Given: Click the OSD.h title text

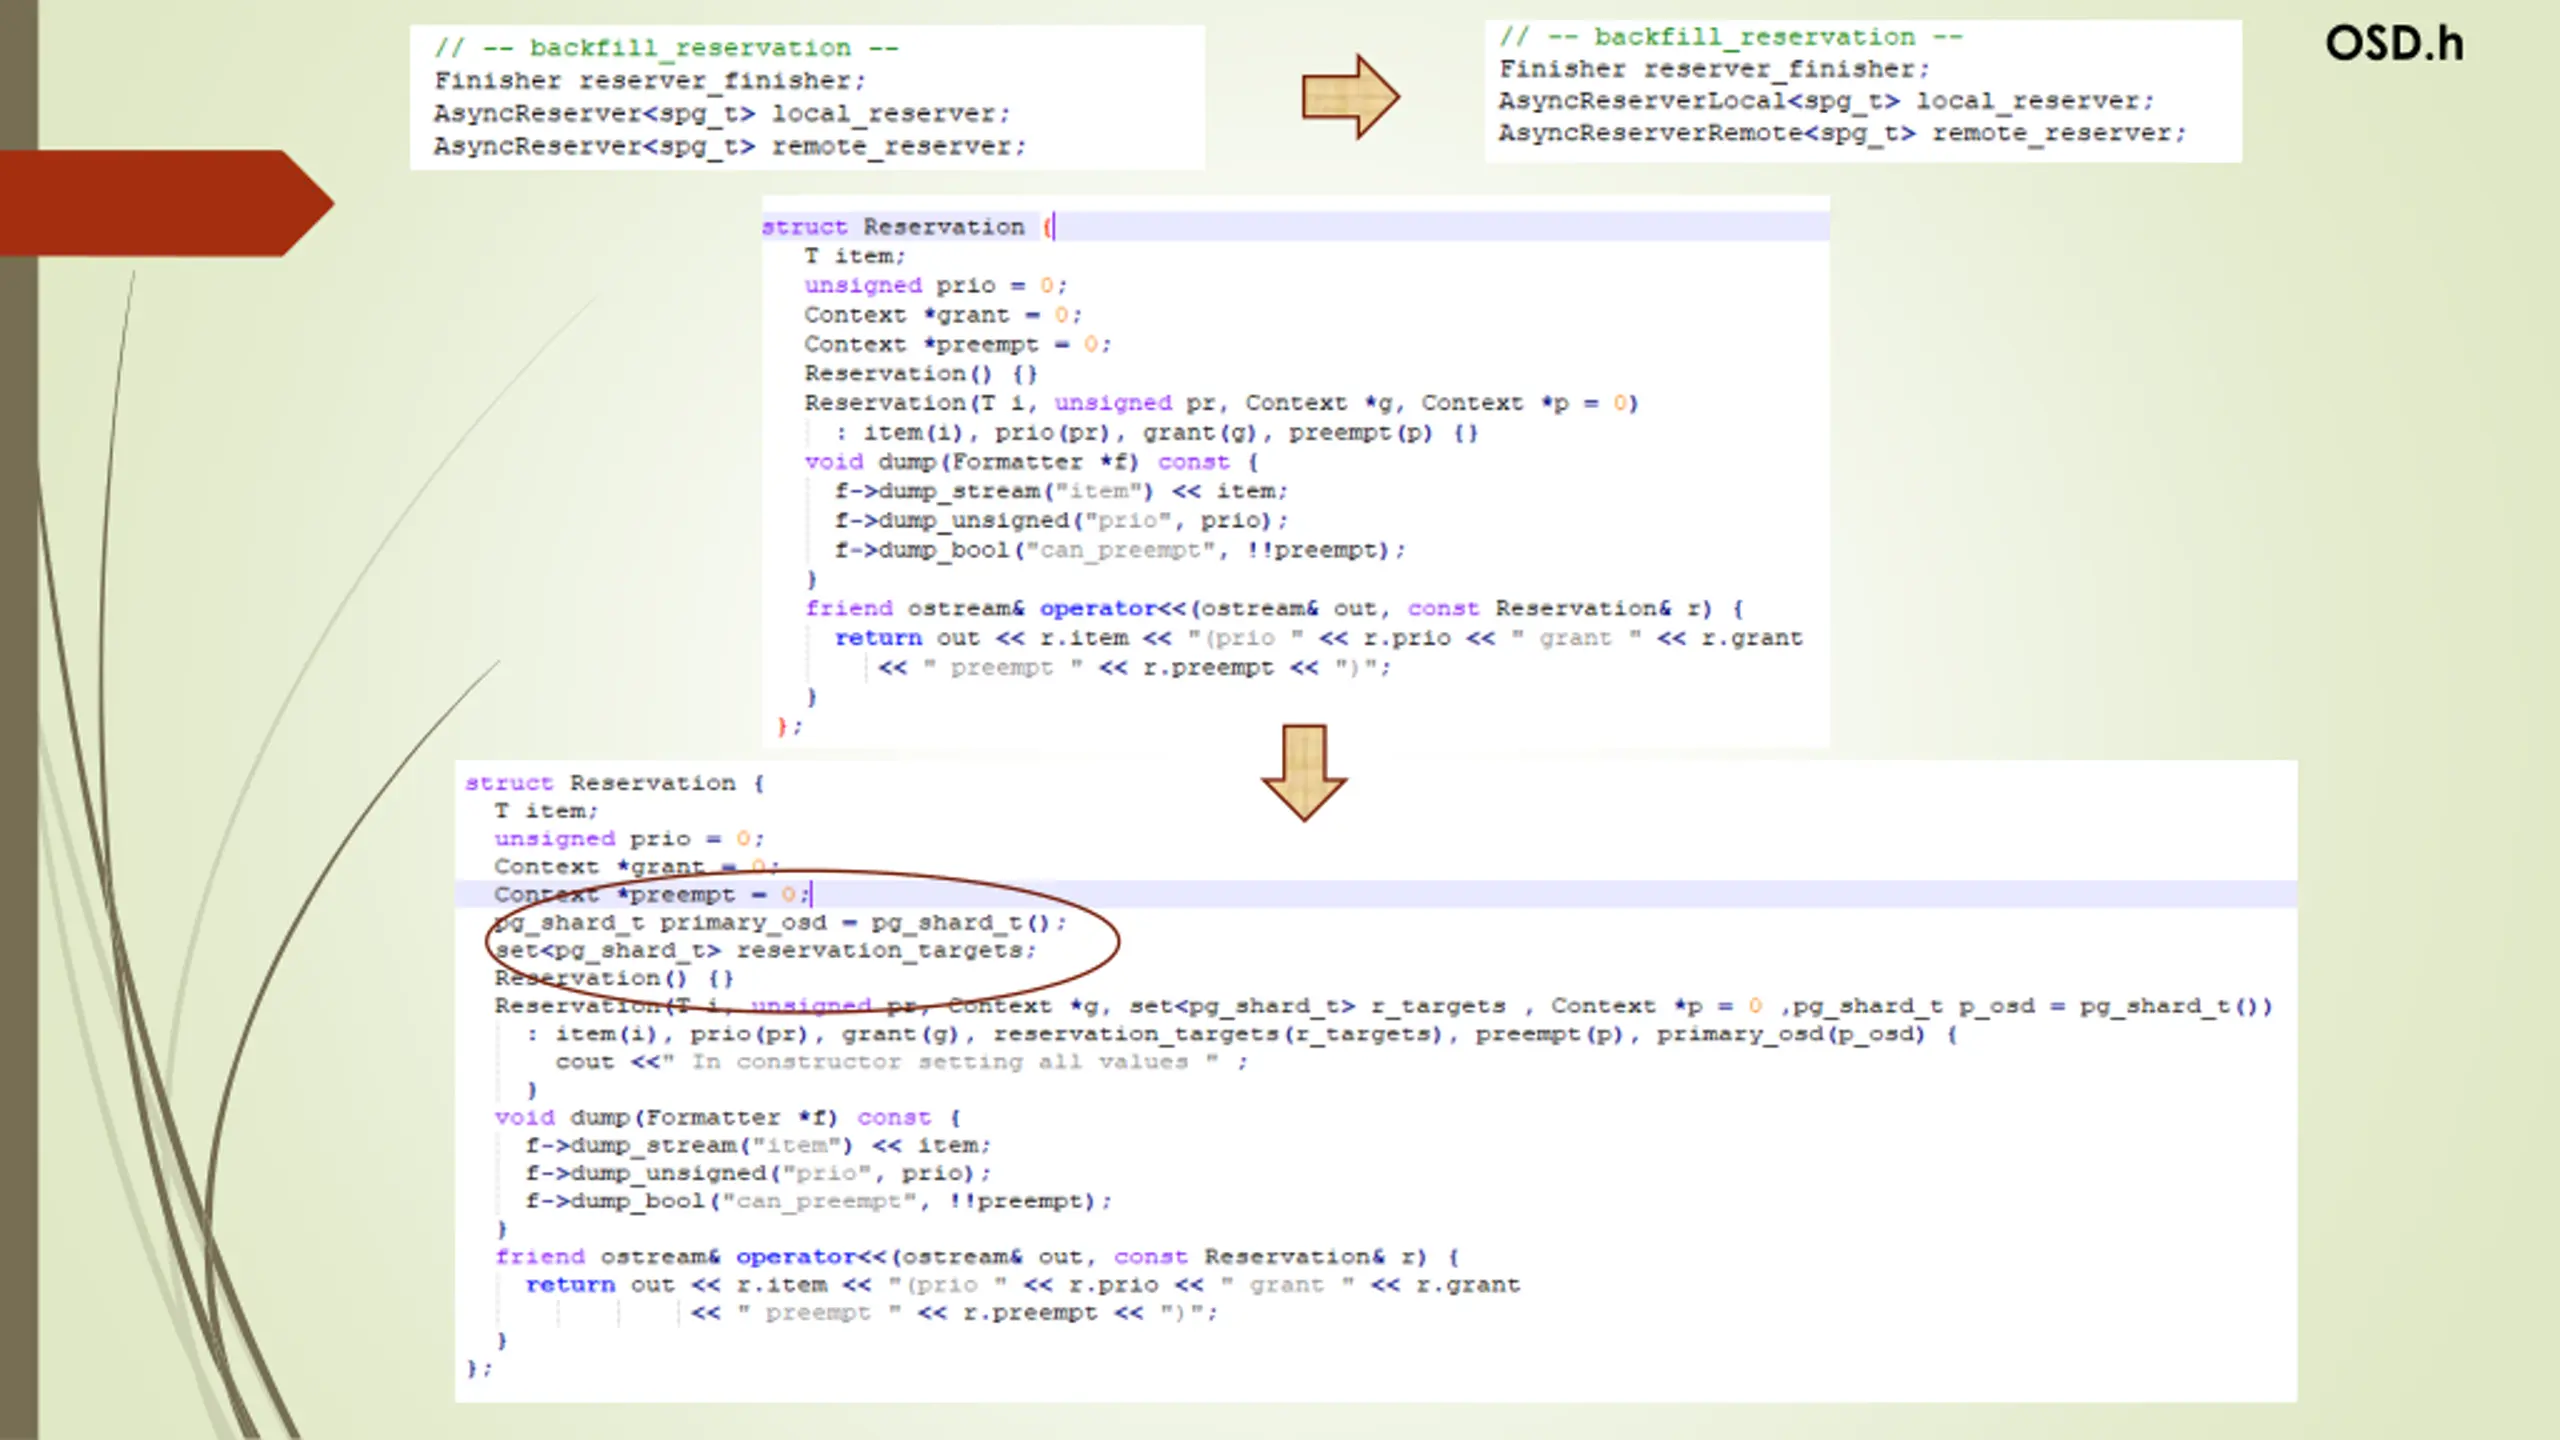Looking at the screenshot, I should click(x=2394, y=44).
